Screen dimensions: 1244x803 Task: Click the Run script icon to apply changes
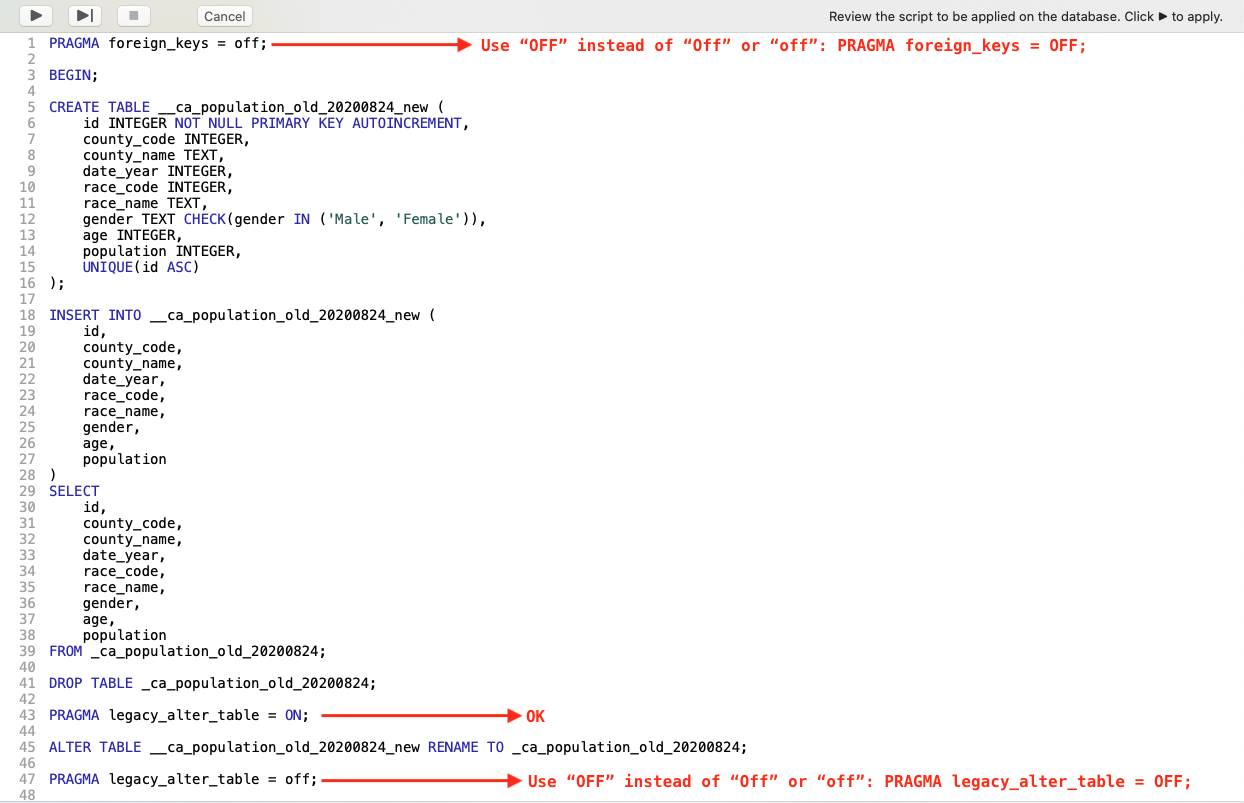click(35, 15)
